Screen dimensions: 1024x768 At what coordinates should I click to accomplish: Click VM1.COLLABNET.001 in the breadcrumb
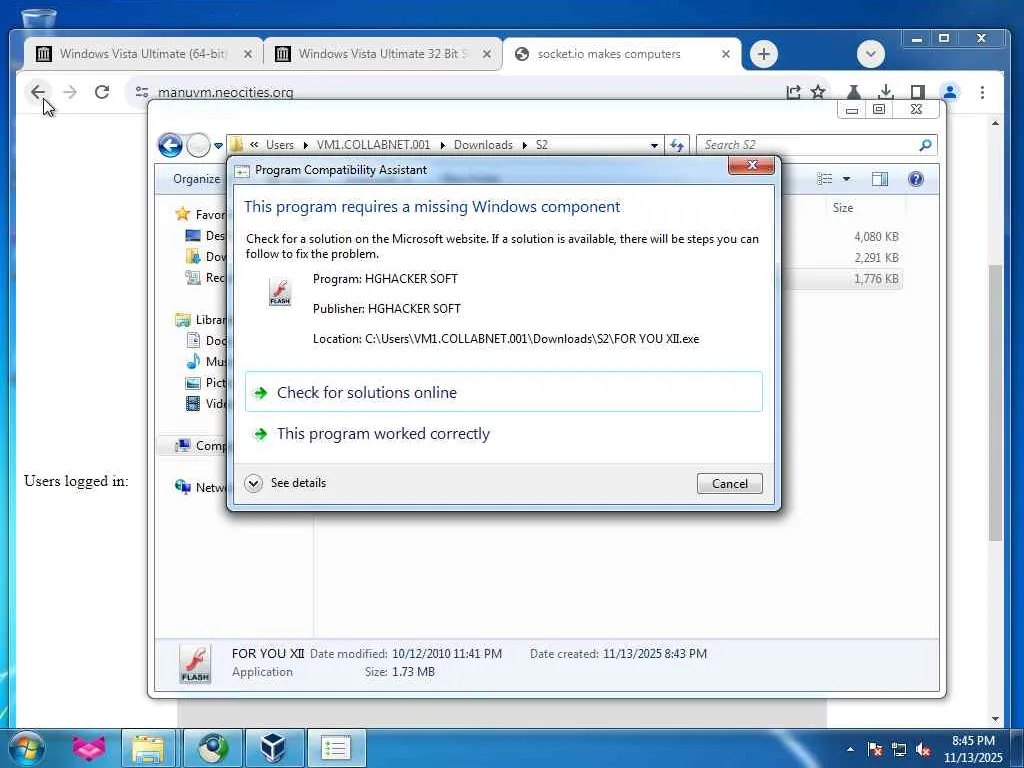tap(374, 145)
